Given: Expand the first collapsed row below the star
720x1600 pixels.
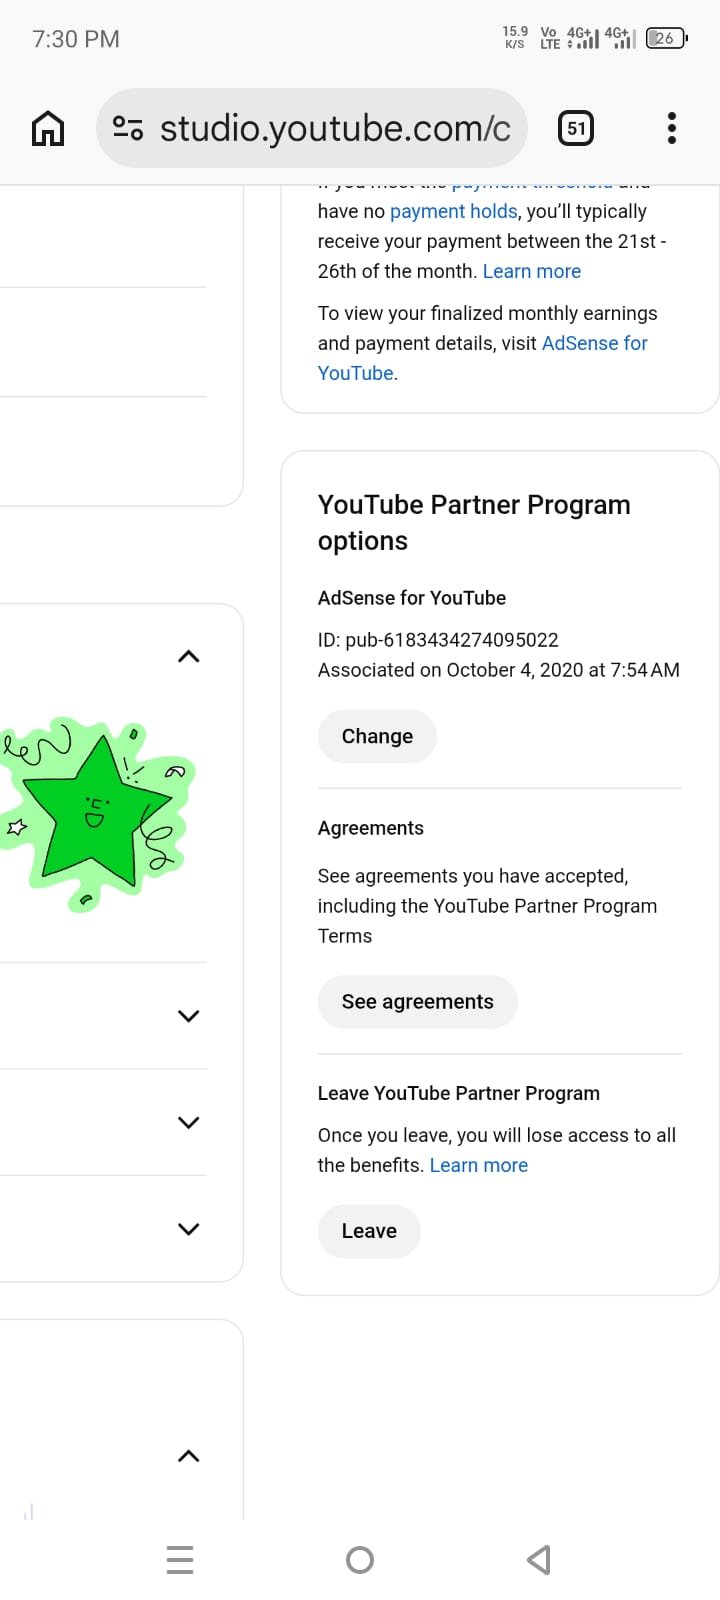Looking at the screenshot, I should pos(188,1016).
